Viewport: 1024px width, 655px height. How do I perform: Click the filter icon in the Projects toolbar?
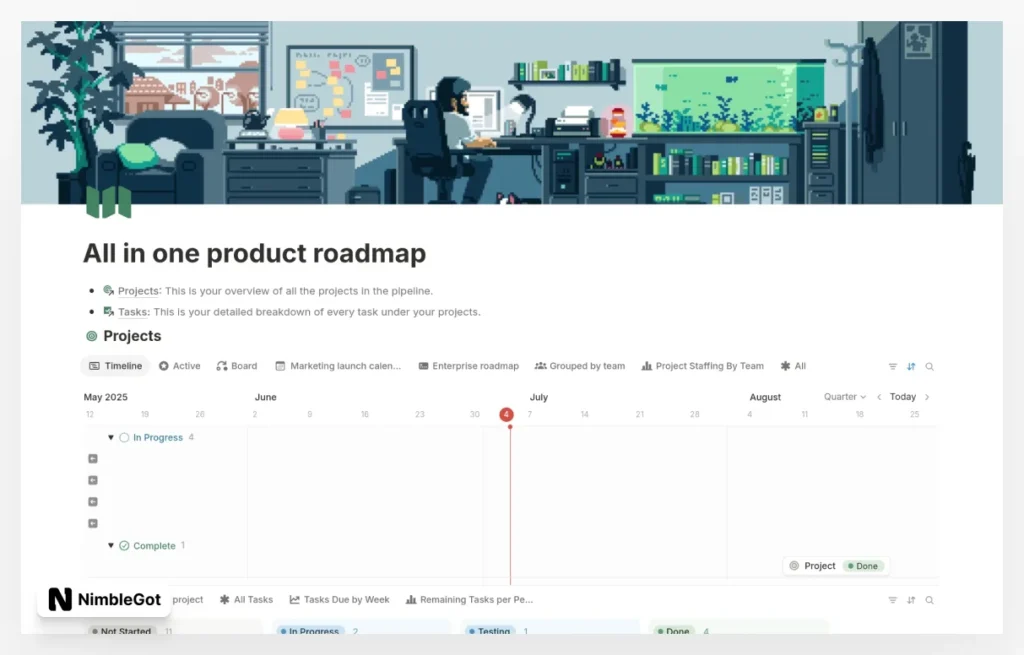(893, 366)
